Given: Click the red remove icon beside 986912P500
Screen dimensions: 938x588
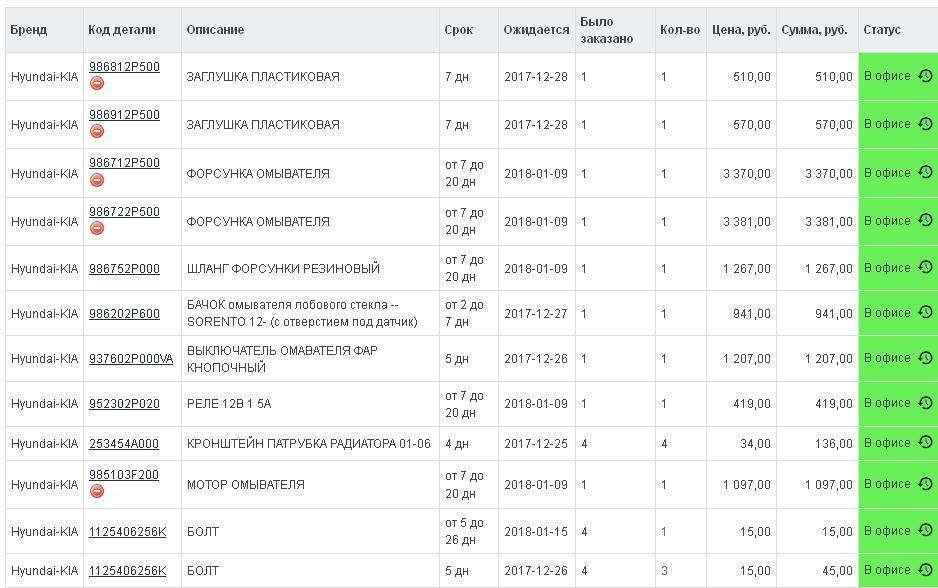Looking at the screenshot, I should (95, 133).
